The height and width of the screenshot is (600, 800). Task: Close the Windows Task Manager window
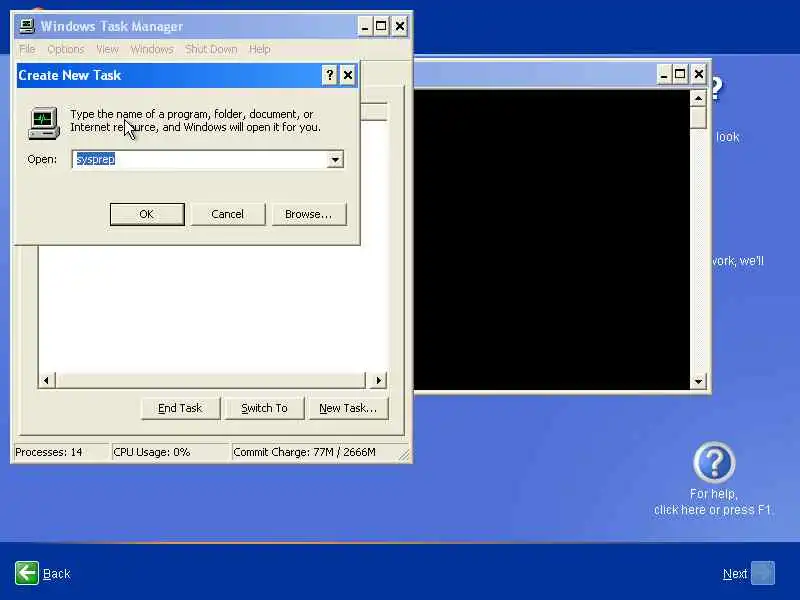pyautogui.click(x=400, y=27)
